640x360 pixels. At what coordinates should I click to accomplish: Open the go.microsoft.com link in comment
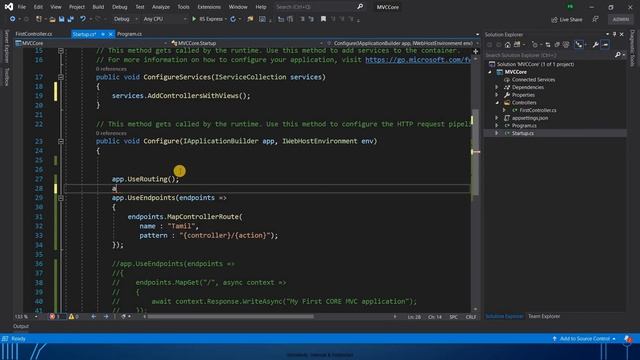point(418,60)
